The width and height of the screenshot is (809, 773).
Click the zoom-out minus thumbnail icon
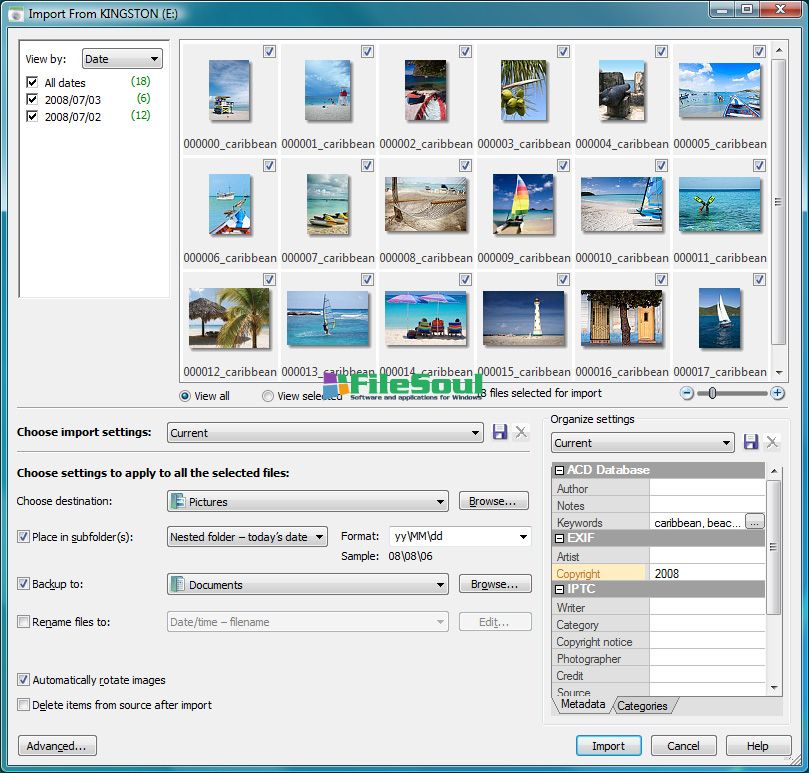687,393
